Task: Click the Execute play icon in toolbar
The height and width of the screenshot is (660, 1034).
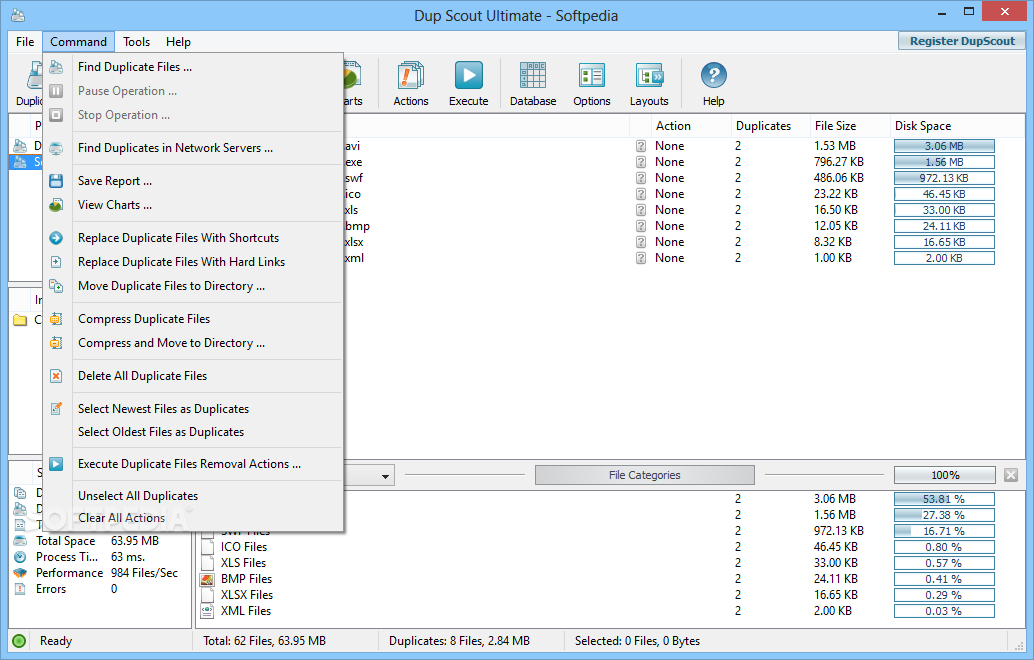Action: [x=469, y=76]
